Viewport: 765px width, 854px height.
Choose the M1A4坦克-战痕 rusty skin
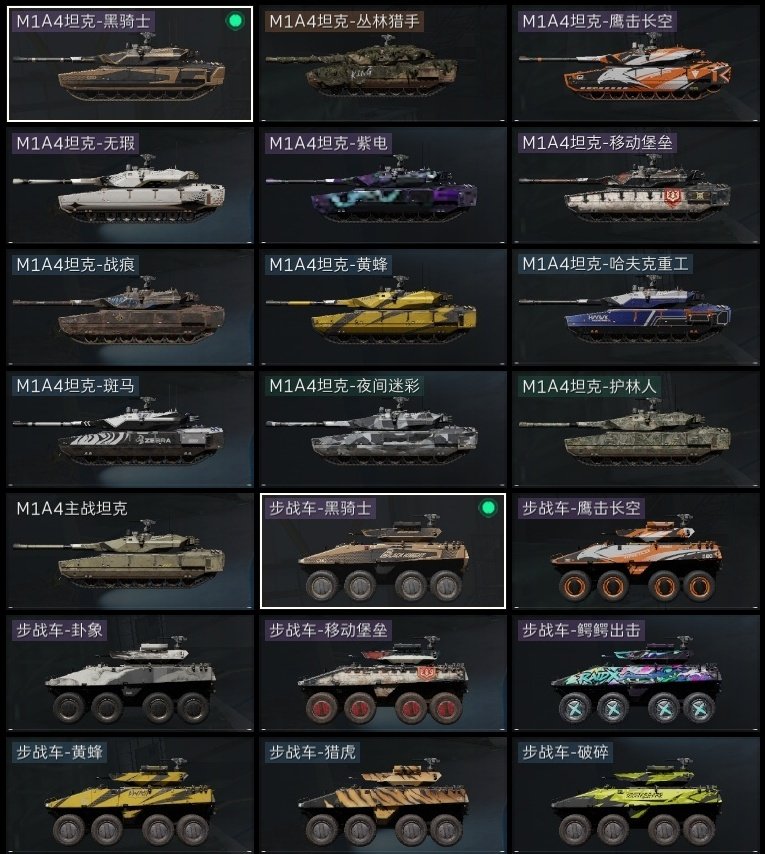tap(130, 307)
